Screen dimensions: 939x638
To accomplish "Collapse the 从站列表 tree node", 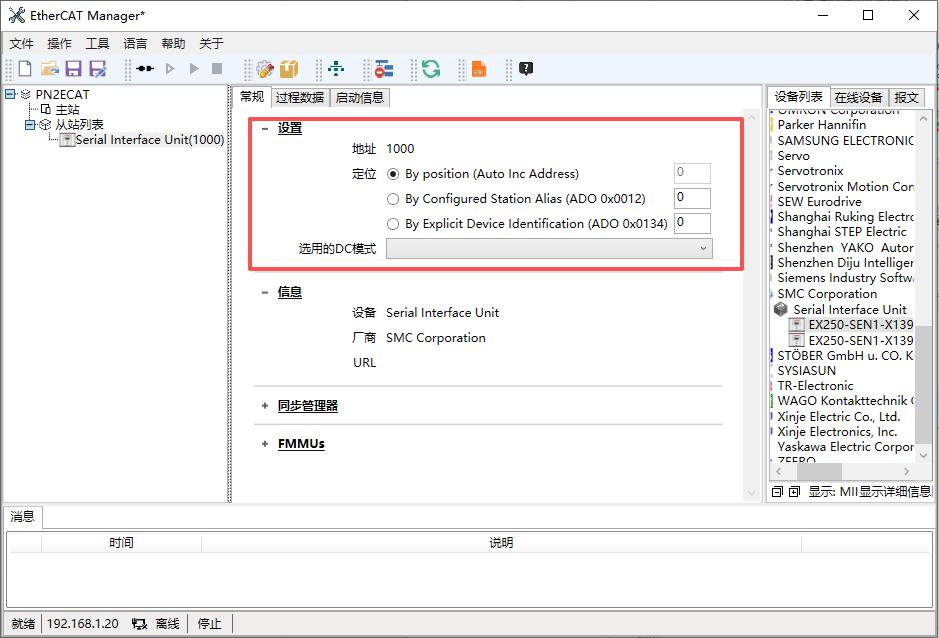I will coord(30,125).
